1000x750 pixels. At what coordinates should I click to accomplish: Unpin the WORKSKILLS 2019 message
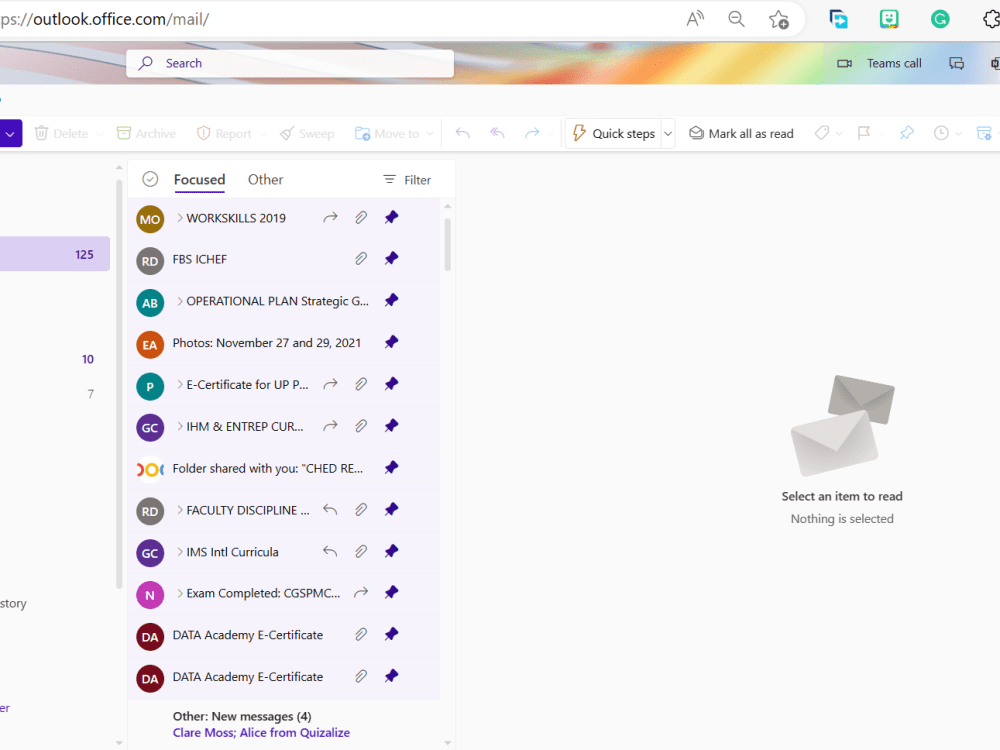(x=392, y=217)
